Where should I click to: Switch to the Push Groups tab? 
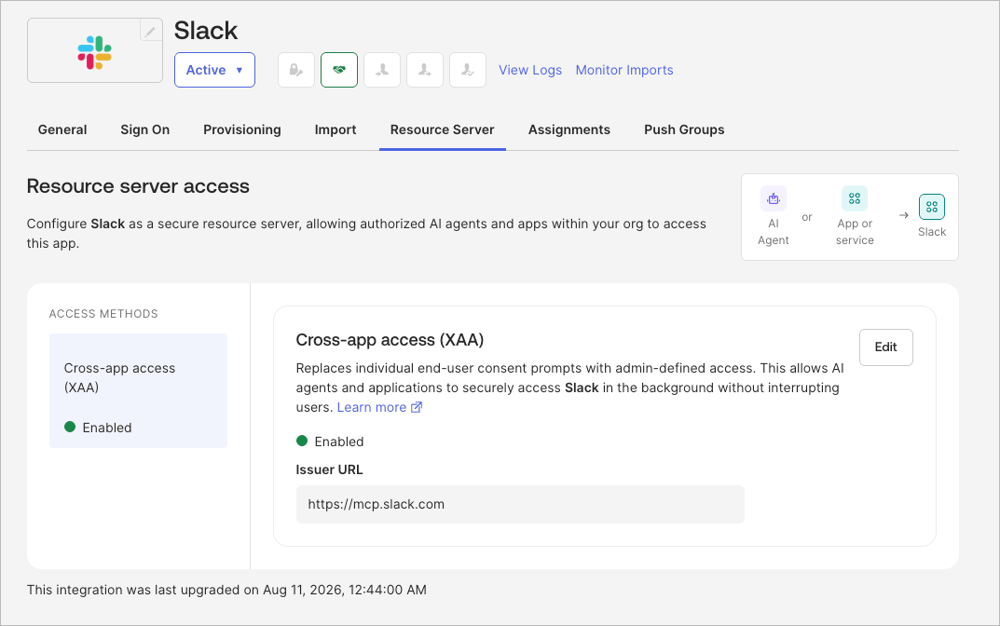click(x=684, y=130)
